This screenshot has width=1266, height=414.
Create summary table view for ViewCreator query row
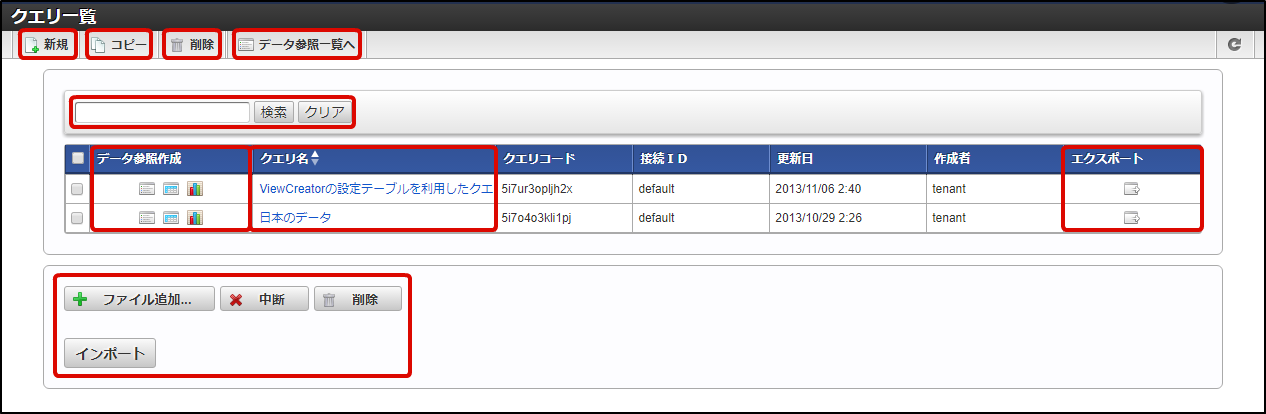point(170,188)
